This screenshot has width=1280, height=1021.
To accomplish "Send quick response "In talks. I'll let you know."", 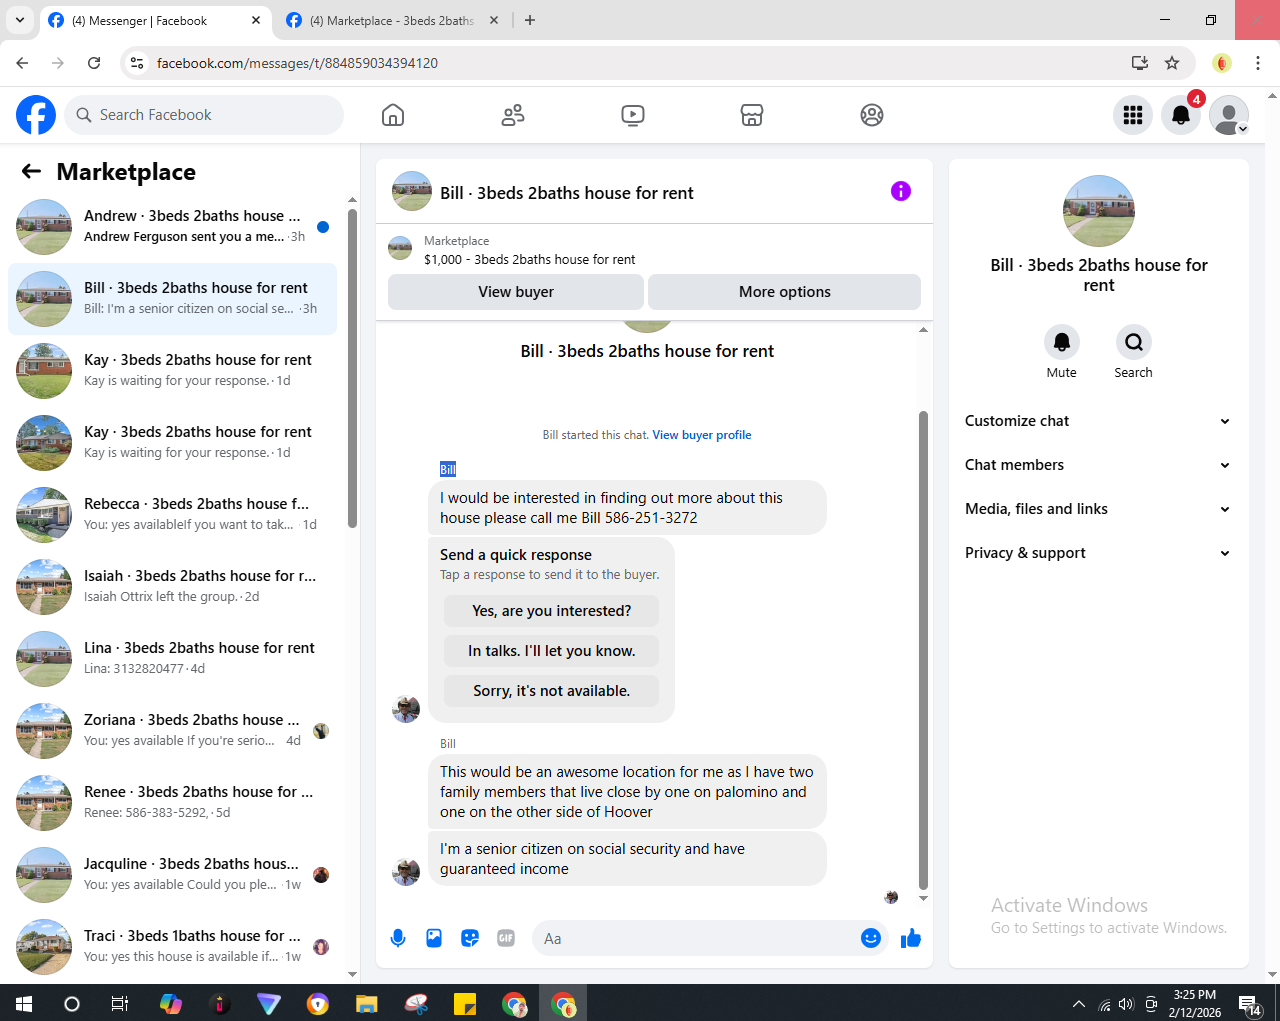I will coord(551,651).
